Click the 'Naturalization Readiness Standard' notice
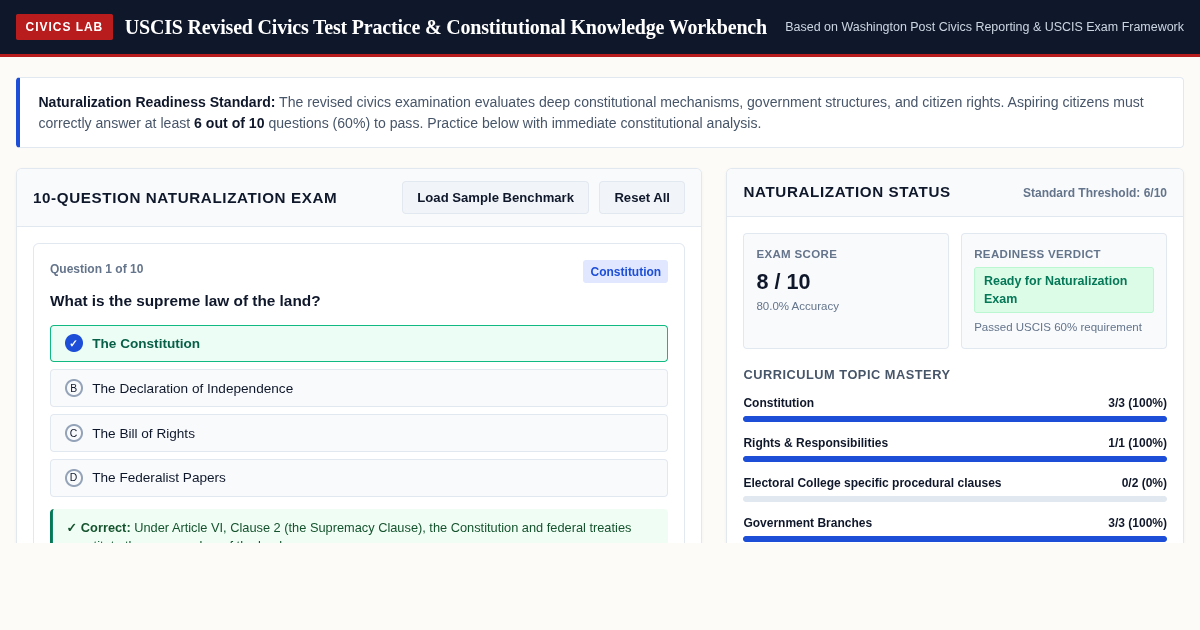1200x630 pixels. 600,113
